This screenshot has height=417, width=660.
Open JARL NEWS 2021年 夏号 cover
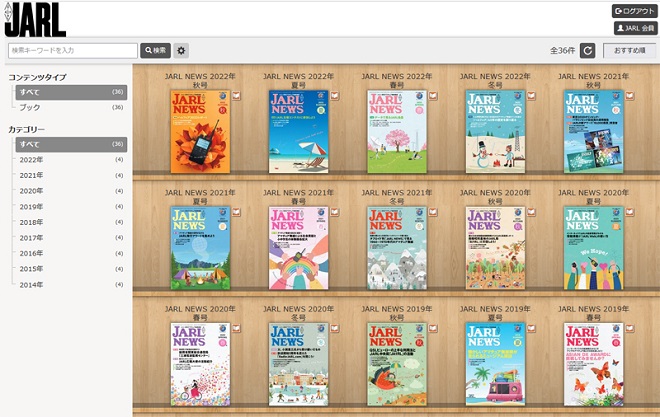click(x=200, y=248)
